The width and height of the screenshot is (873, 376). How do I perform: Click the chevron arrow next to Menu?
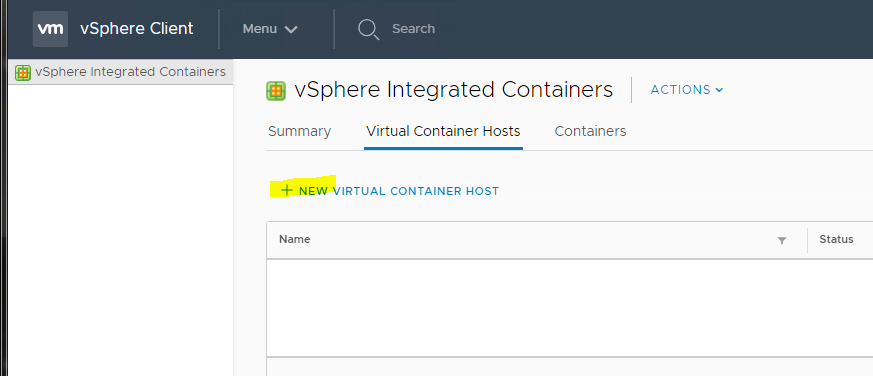[x=291, y=30]
